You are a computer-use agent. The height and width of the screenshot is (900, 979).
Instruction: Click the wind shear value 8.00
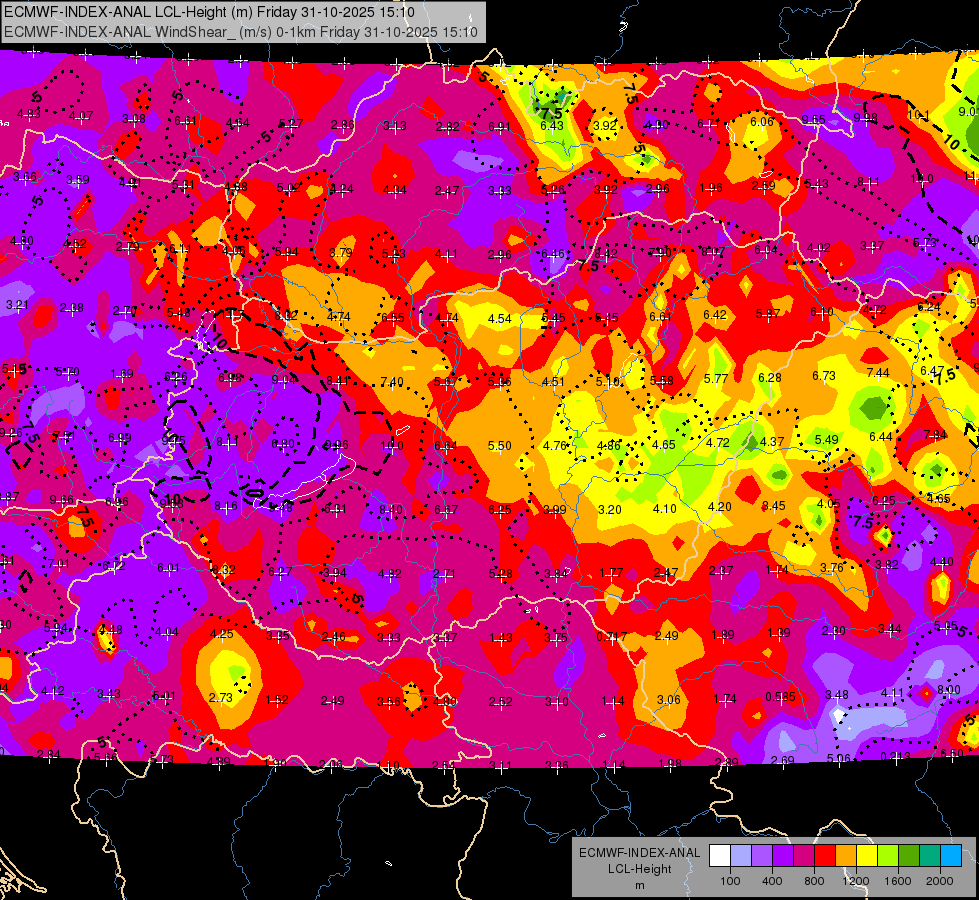(948, 690)
